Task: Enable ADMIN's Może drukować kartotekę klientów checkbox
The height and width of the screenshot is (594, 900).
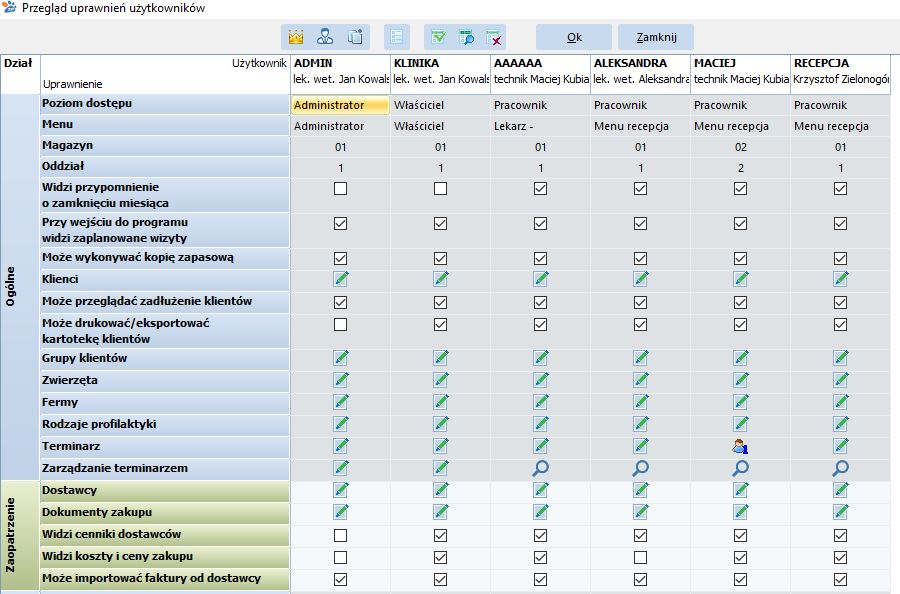Action: coord(340,325)
